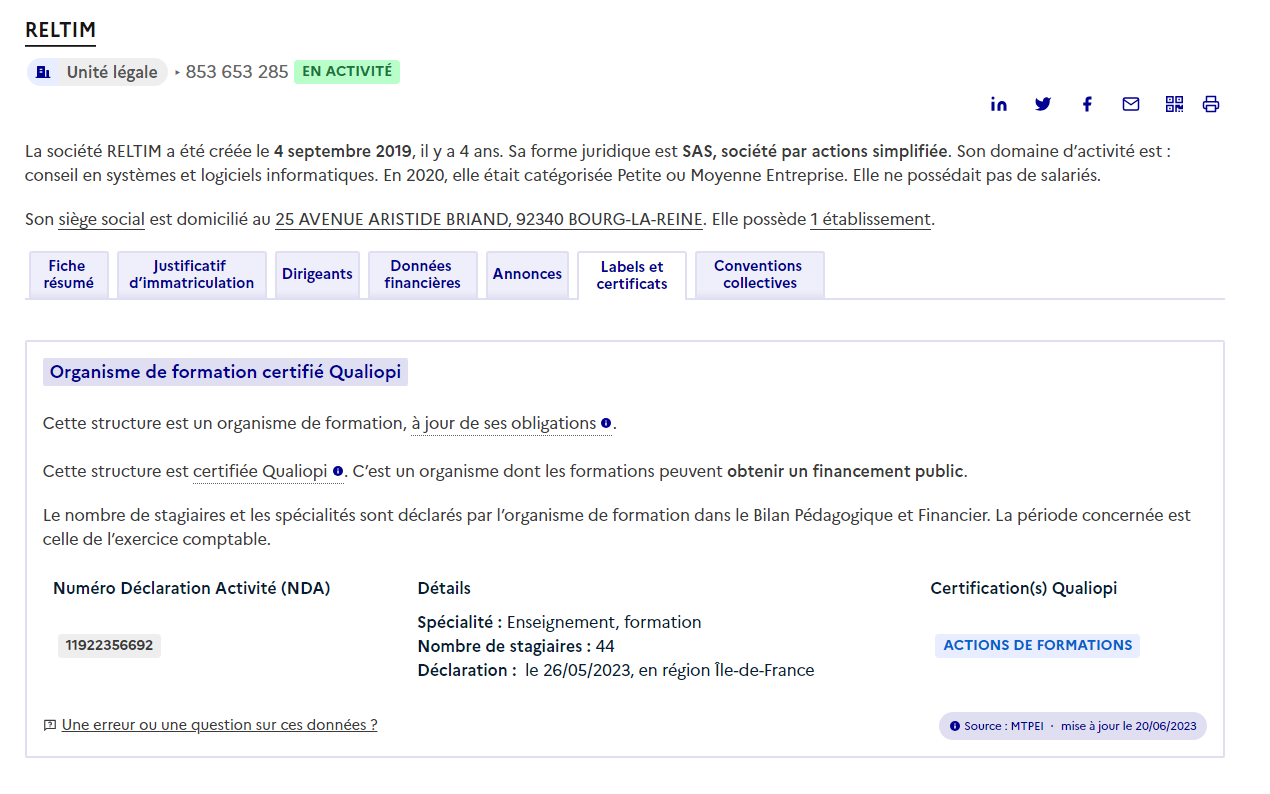Image resolution: width=1270 pixels, height=794 pixels.
Task: Open the Justificatif d'immatriculation tab
Action: [x=192, y=274]
